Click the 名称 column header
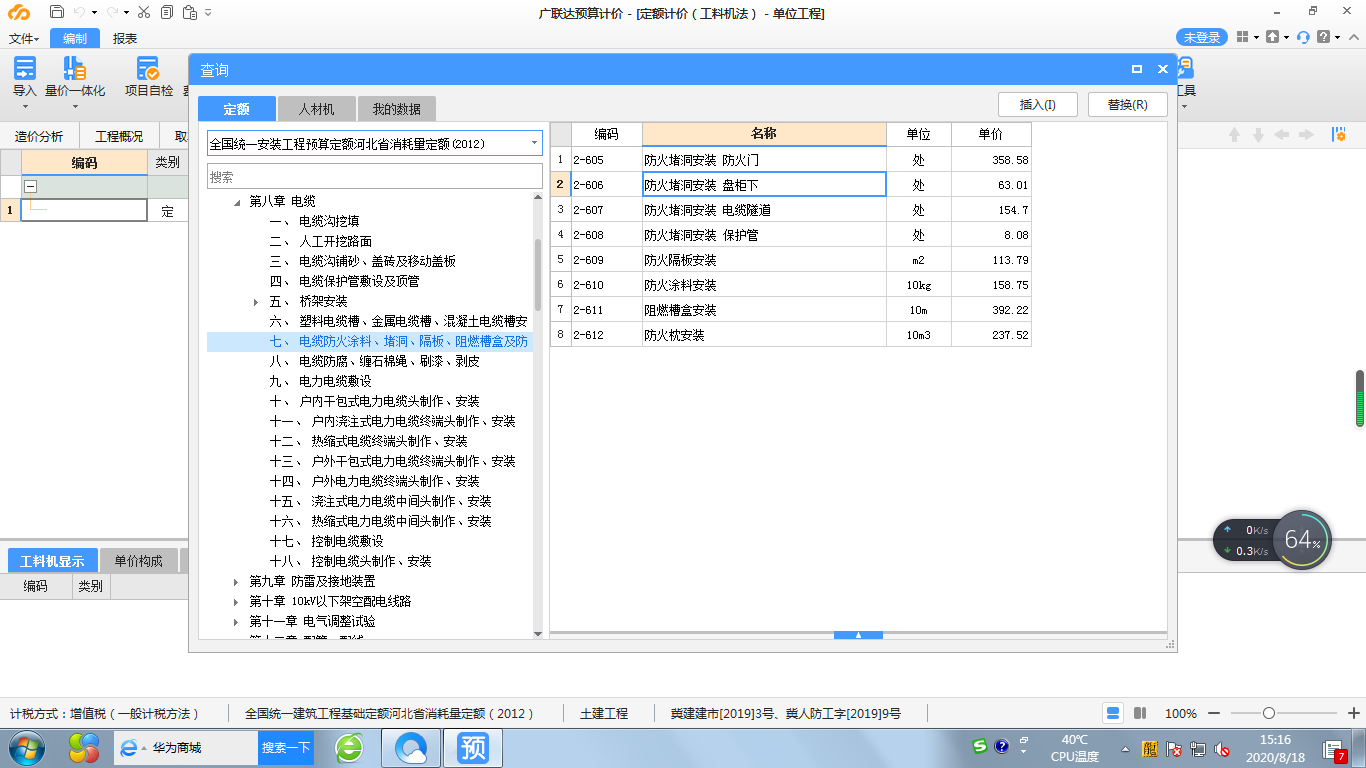The height and width of the screenshot is (768, 1366). point(764,134)
